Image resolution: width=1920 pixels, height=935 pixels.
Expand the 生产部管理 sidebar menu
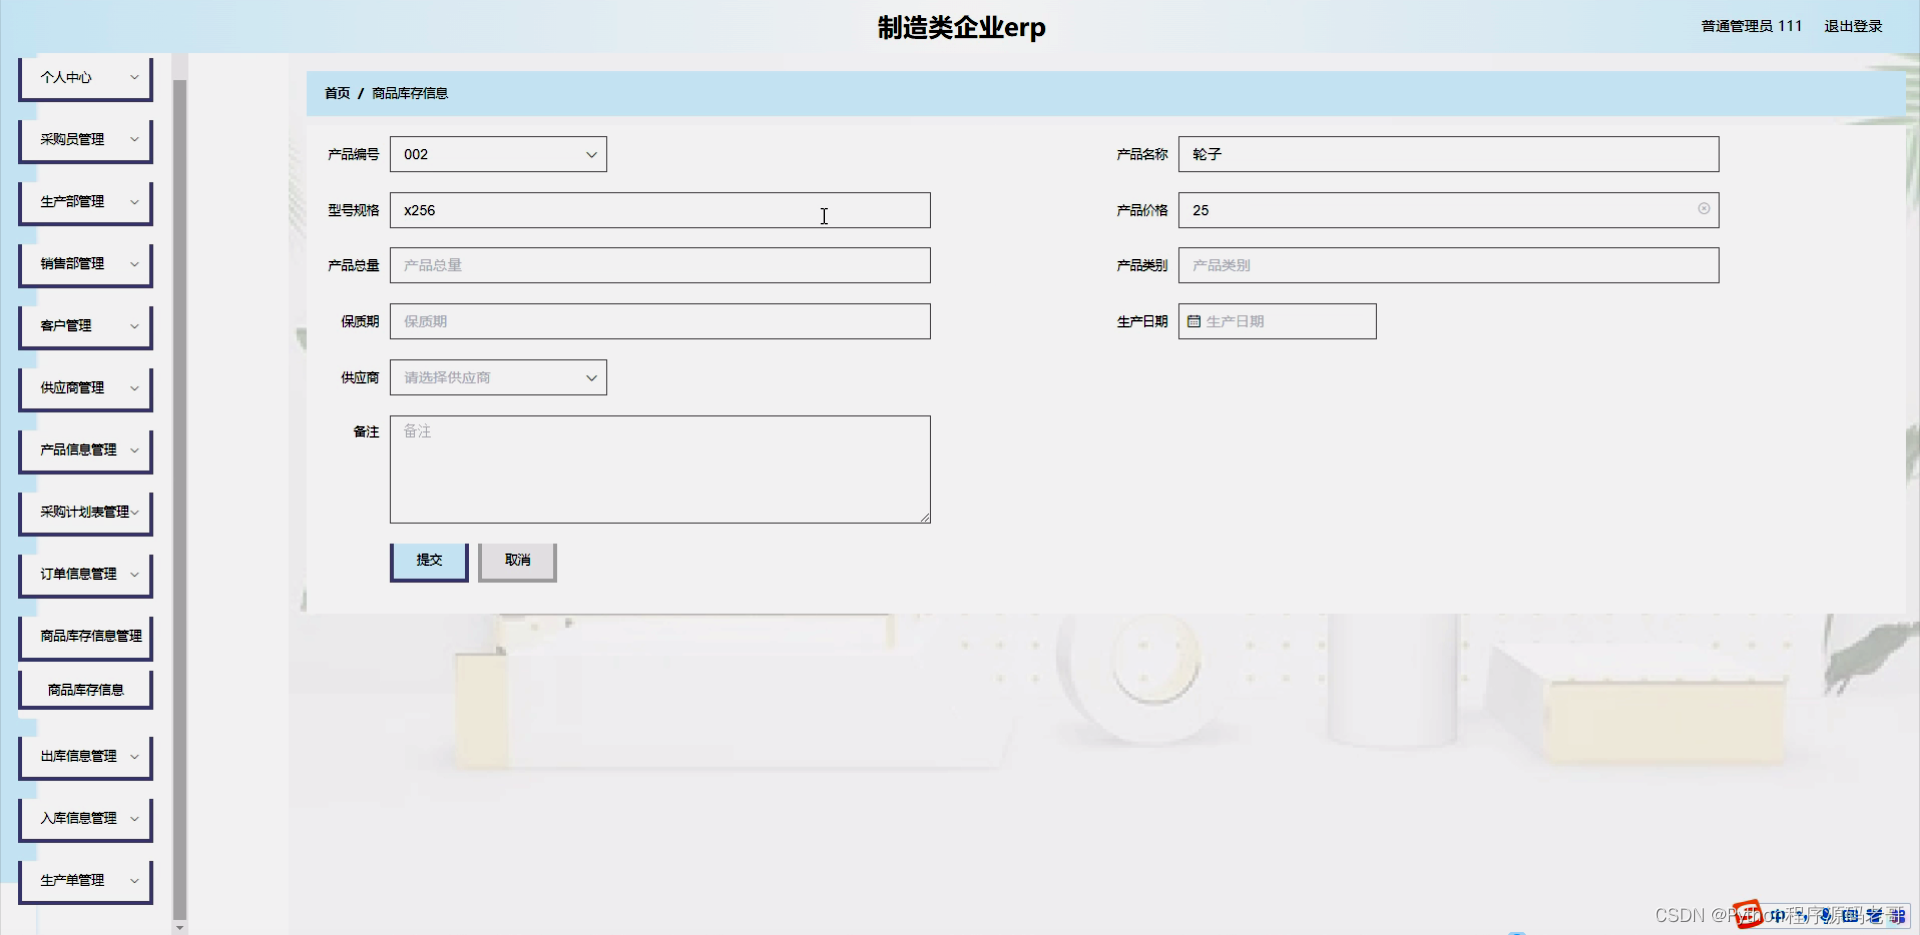coord(85,201)
